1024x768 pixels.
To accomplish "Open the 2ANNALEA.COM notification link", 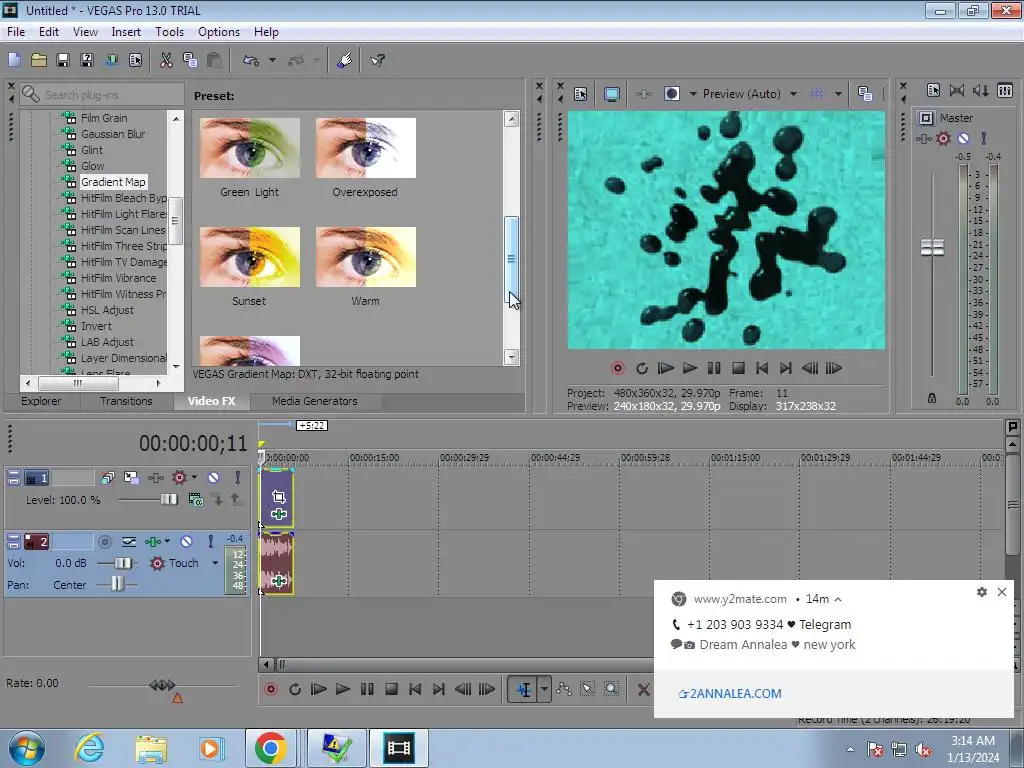I will click(x=730, y=694).
